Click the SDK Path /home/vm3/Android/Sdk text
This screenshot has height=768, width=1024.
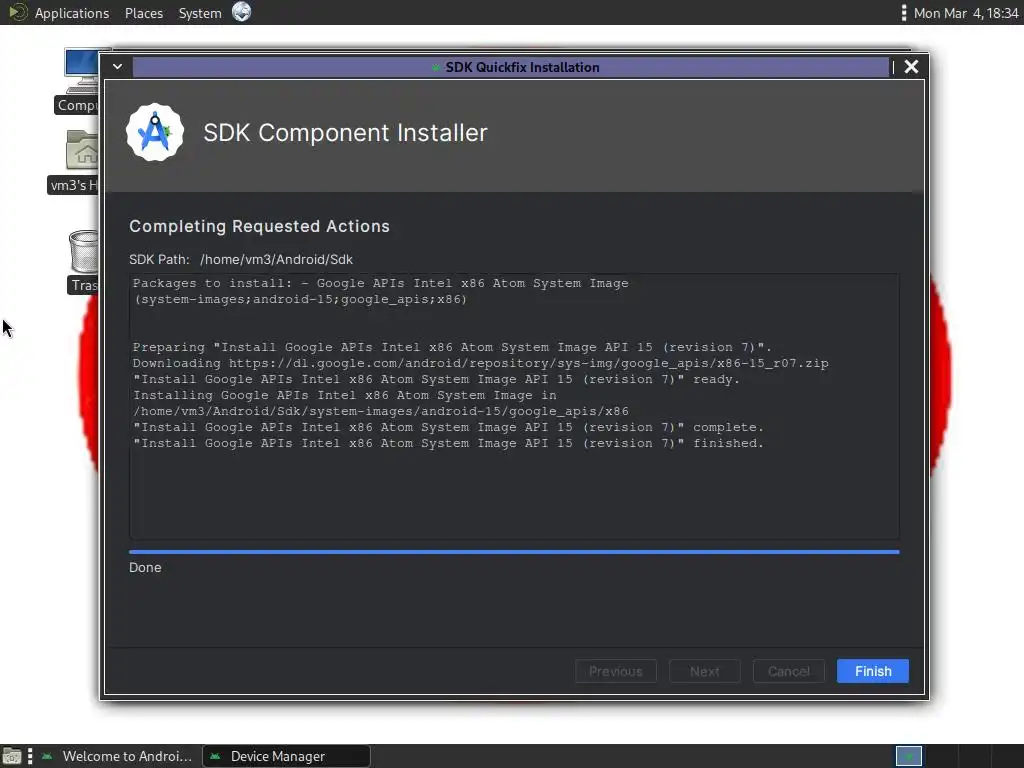point(241,259)
